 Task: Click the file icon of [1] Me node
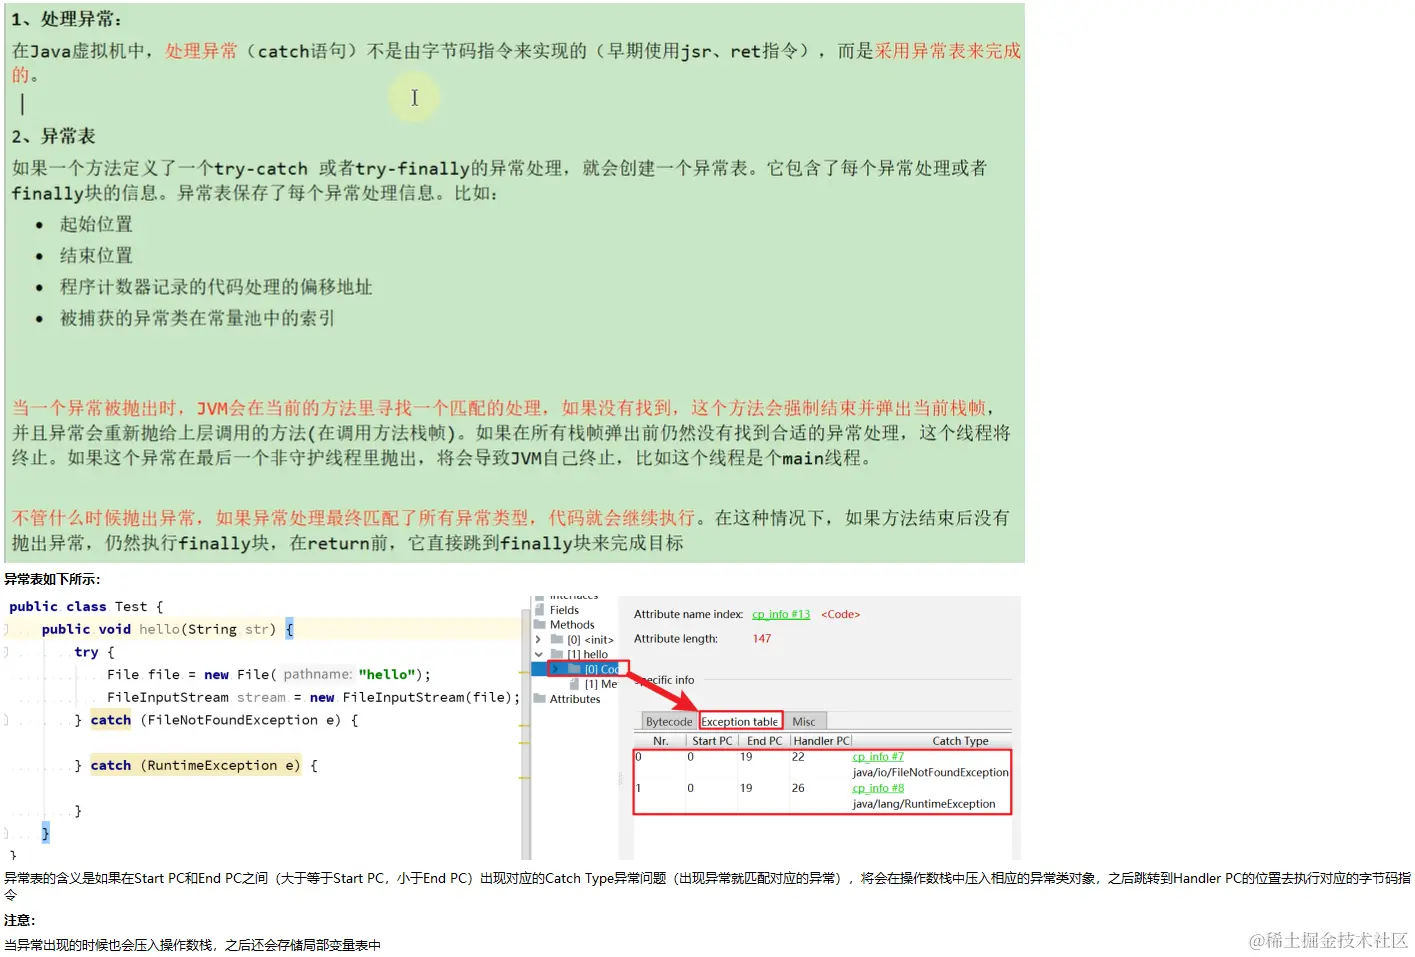tap(575, 684)
